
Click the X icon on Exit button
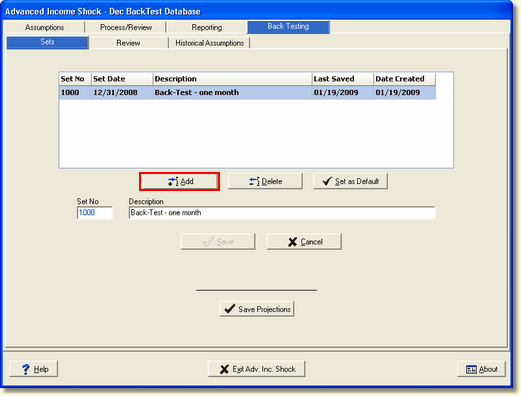[224, 369]
